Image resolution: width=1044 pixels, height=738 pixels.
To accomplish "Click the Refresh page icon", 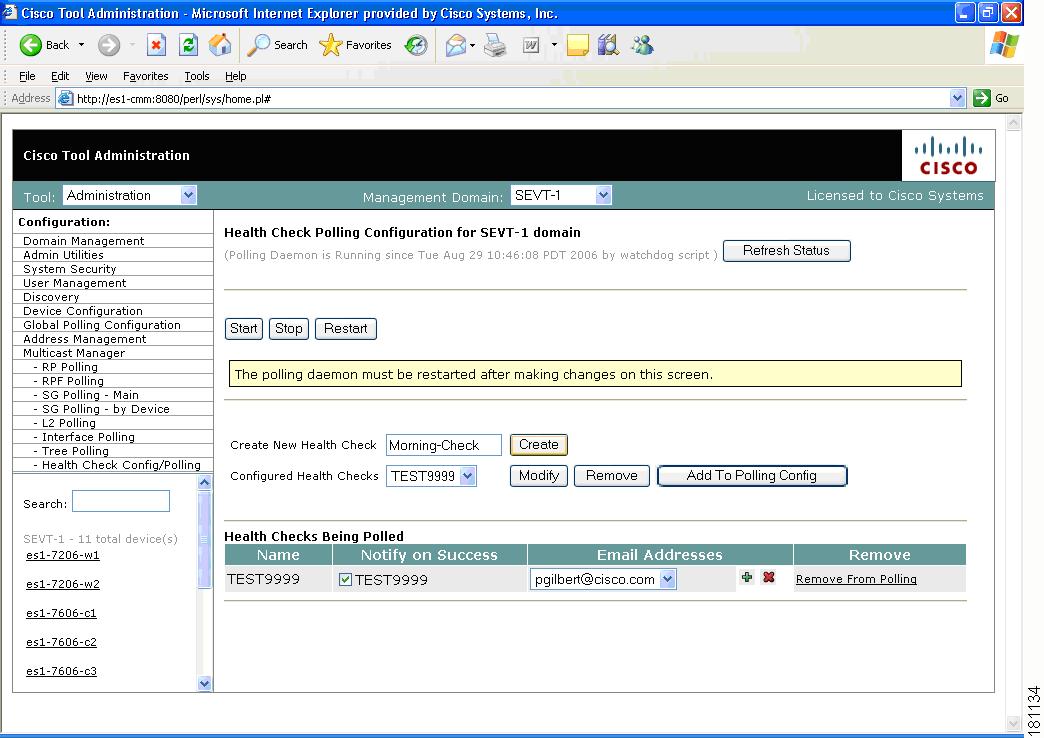I will pos(188,45).
